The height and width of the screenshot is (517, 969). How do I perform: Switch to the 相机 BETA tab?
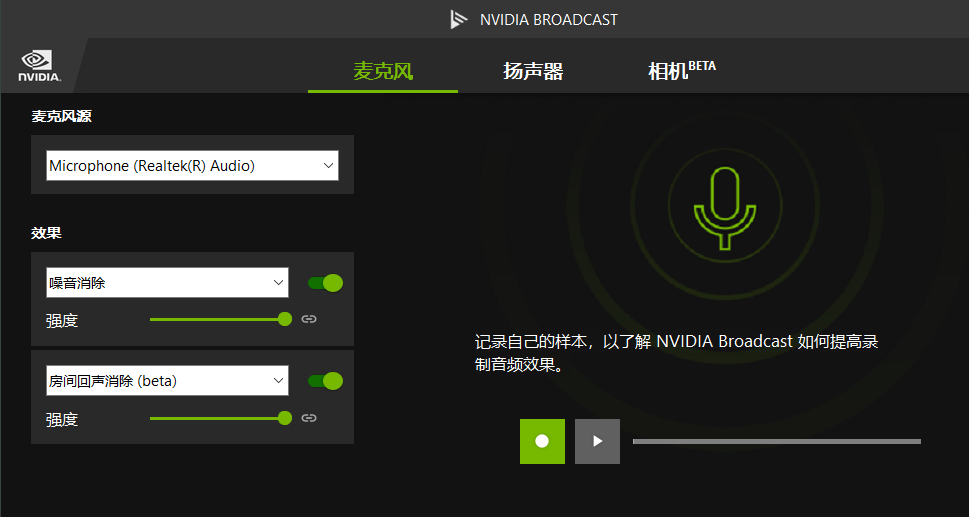(682, 70)
